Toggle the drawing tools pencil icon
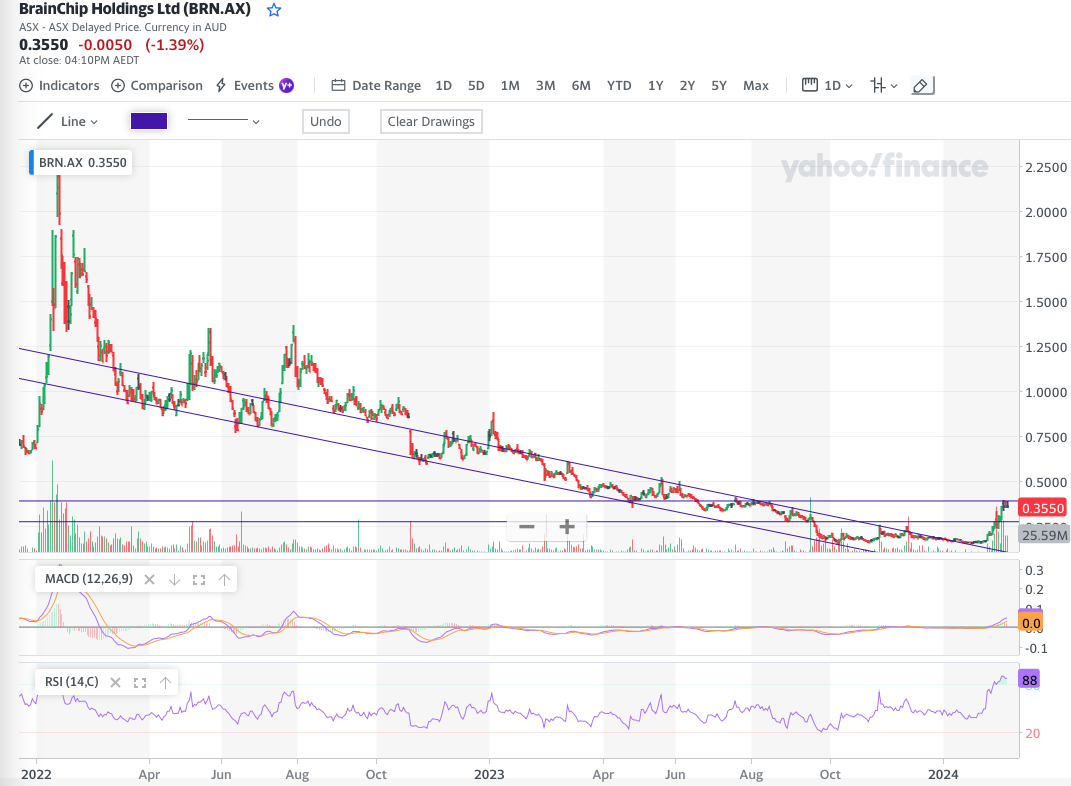 [x=922, y=86]
